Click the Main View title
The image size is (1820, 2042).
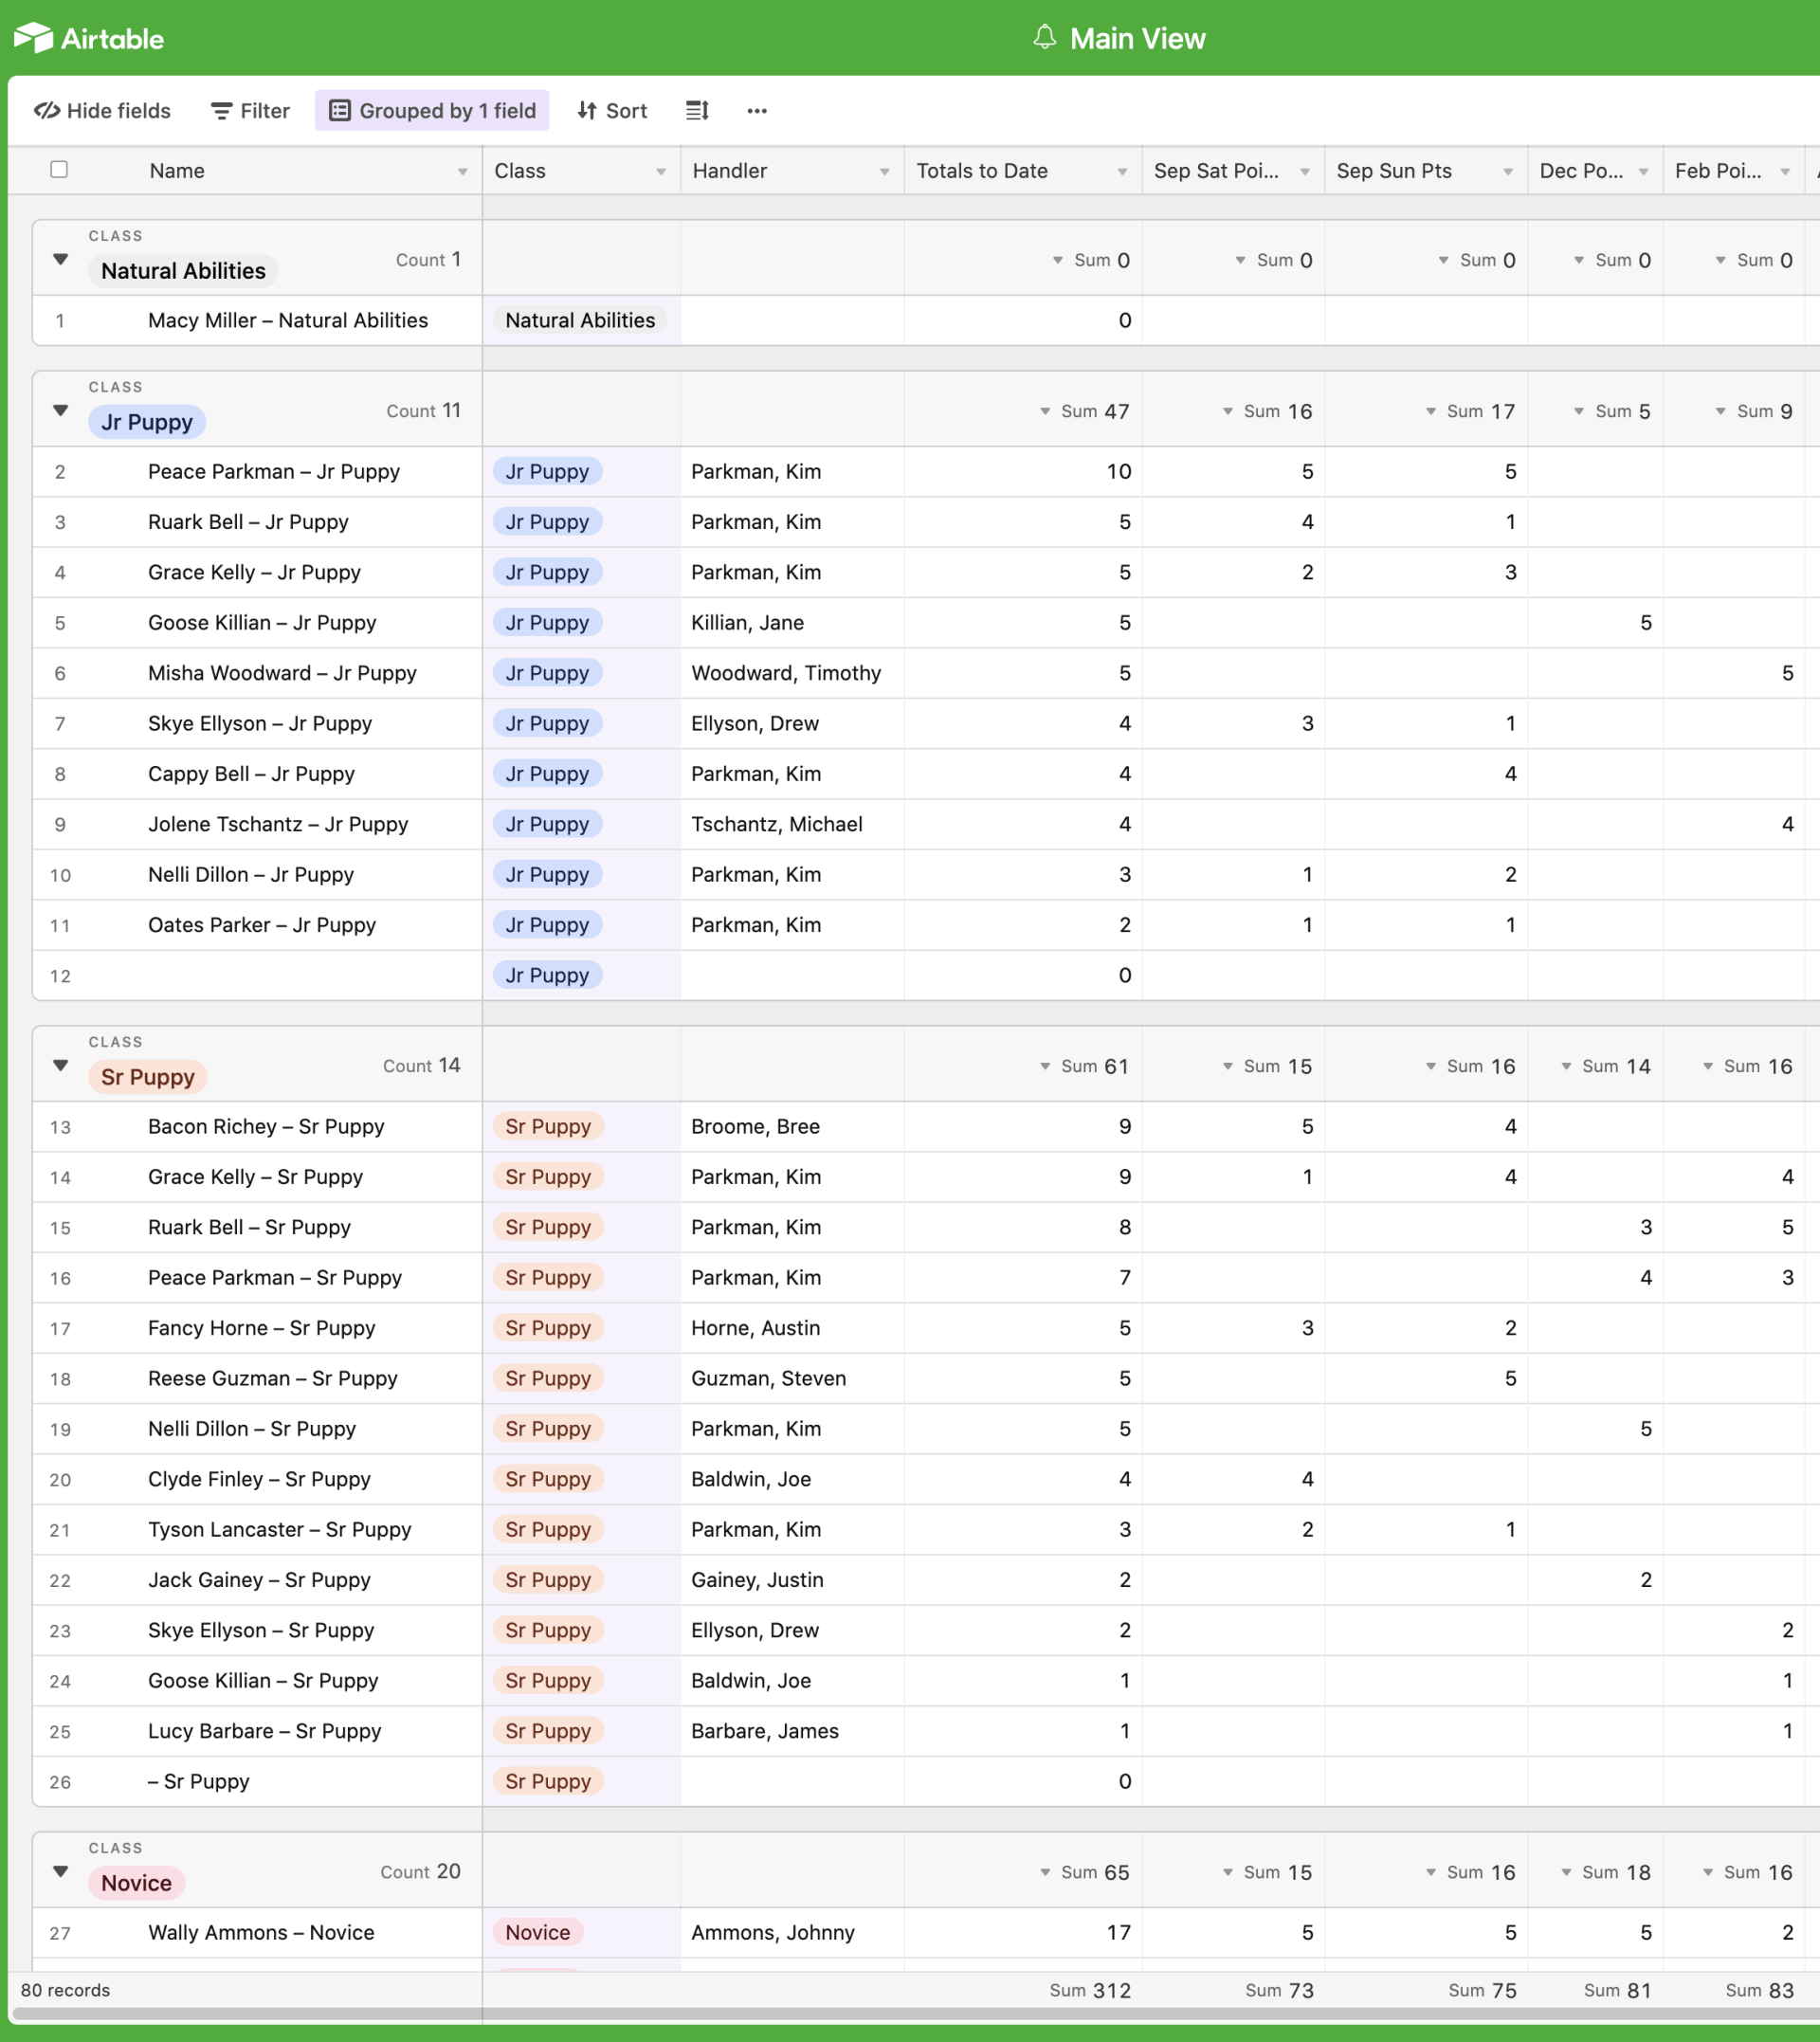pyautogui.click(x=1138, y=38)
